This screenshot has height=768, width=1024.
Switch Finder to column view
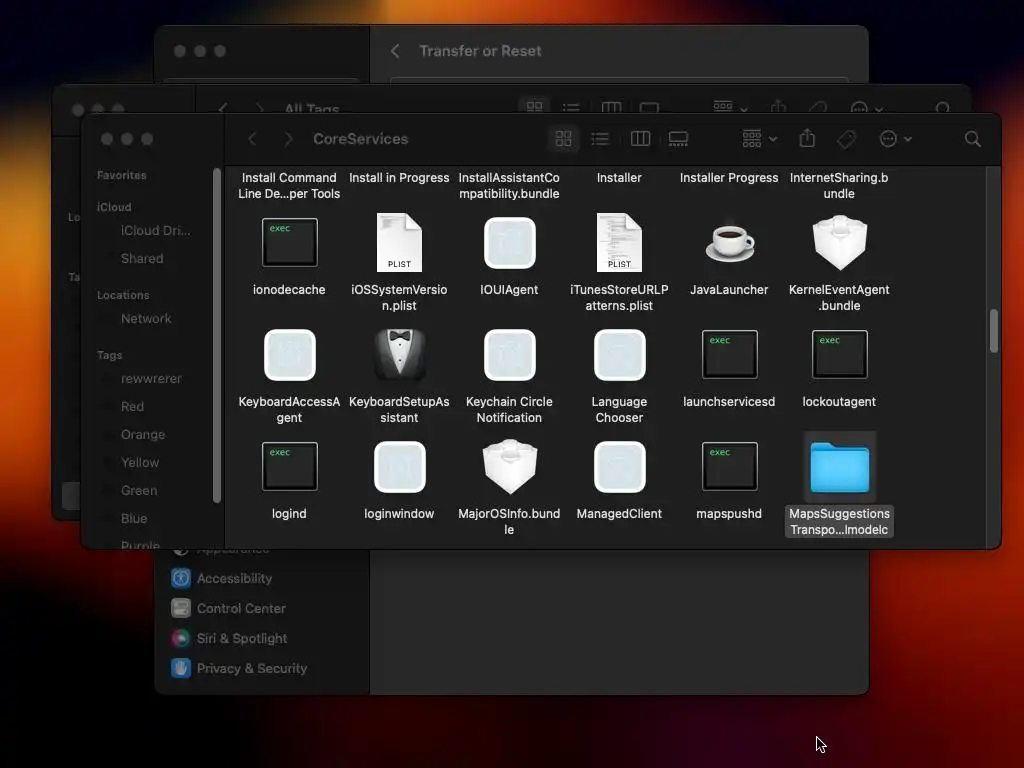[x=640, y=138]
